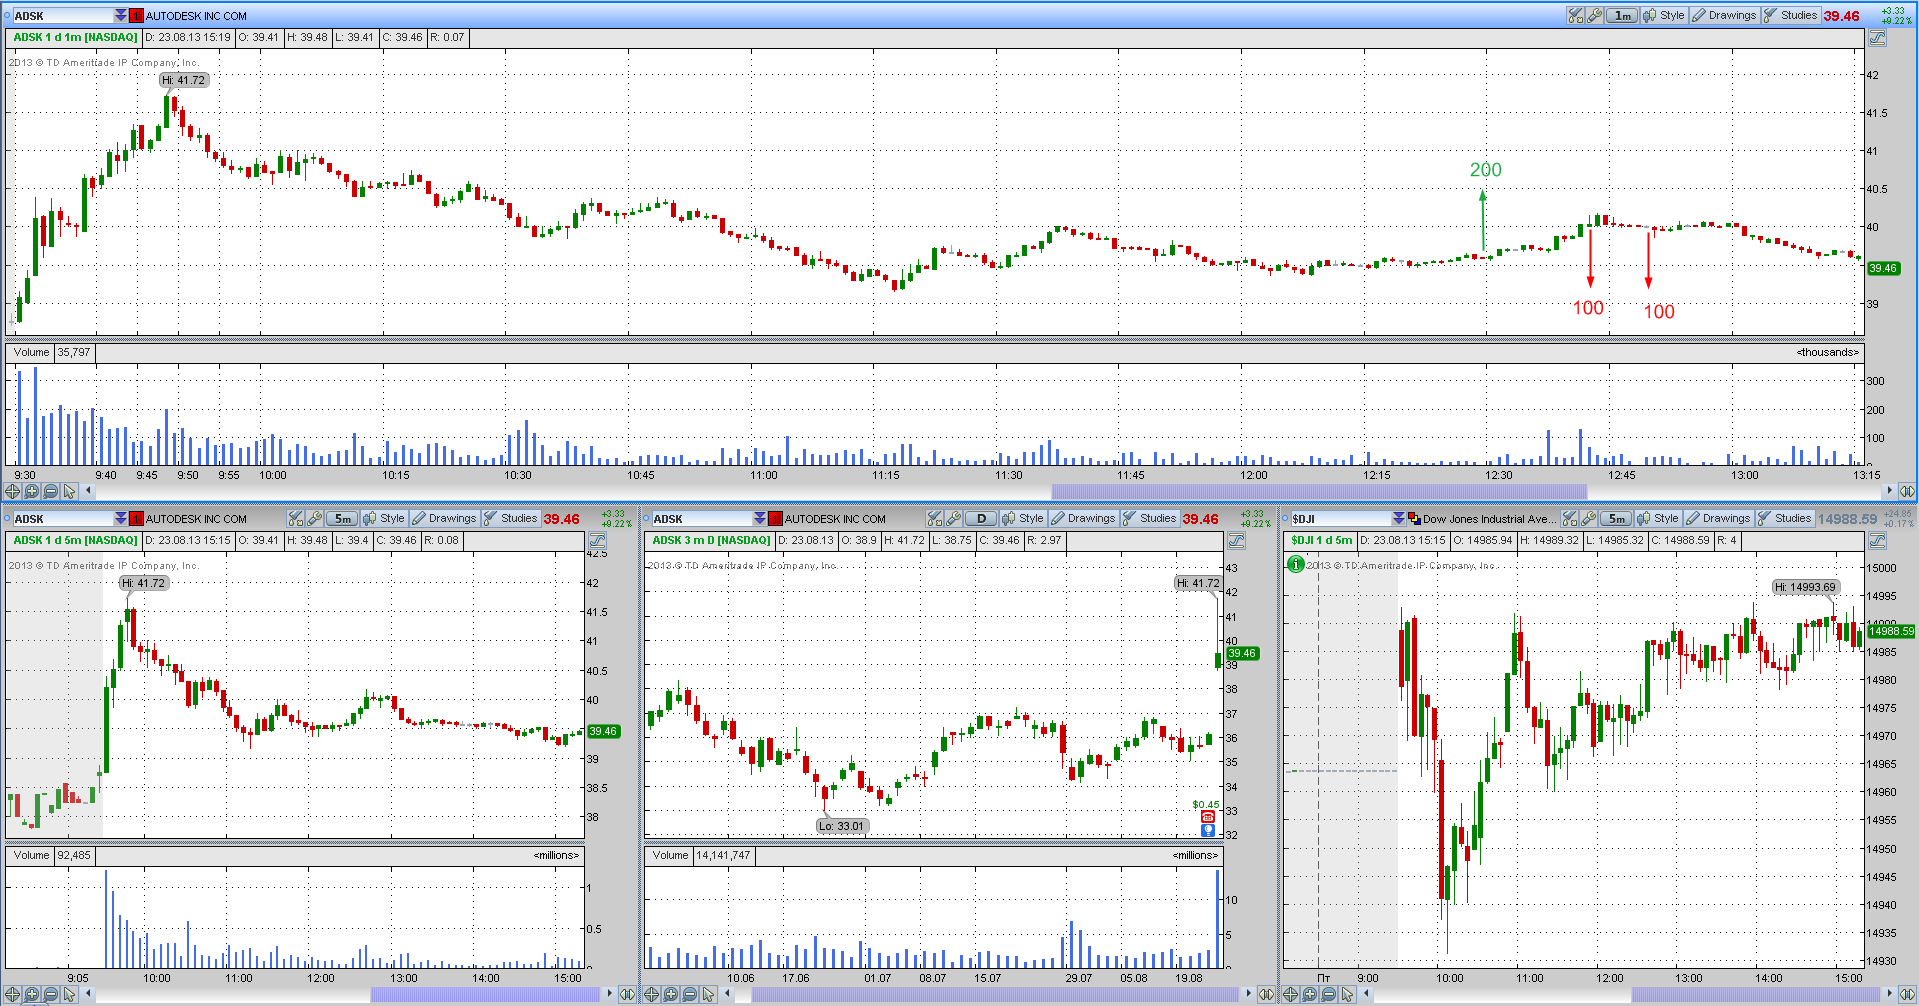Toggle the D timeframe button on daily chart
The width and height of the screenshot is (1919, 1006).
(981, 518)
